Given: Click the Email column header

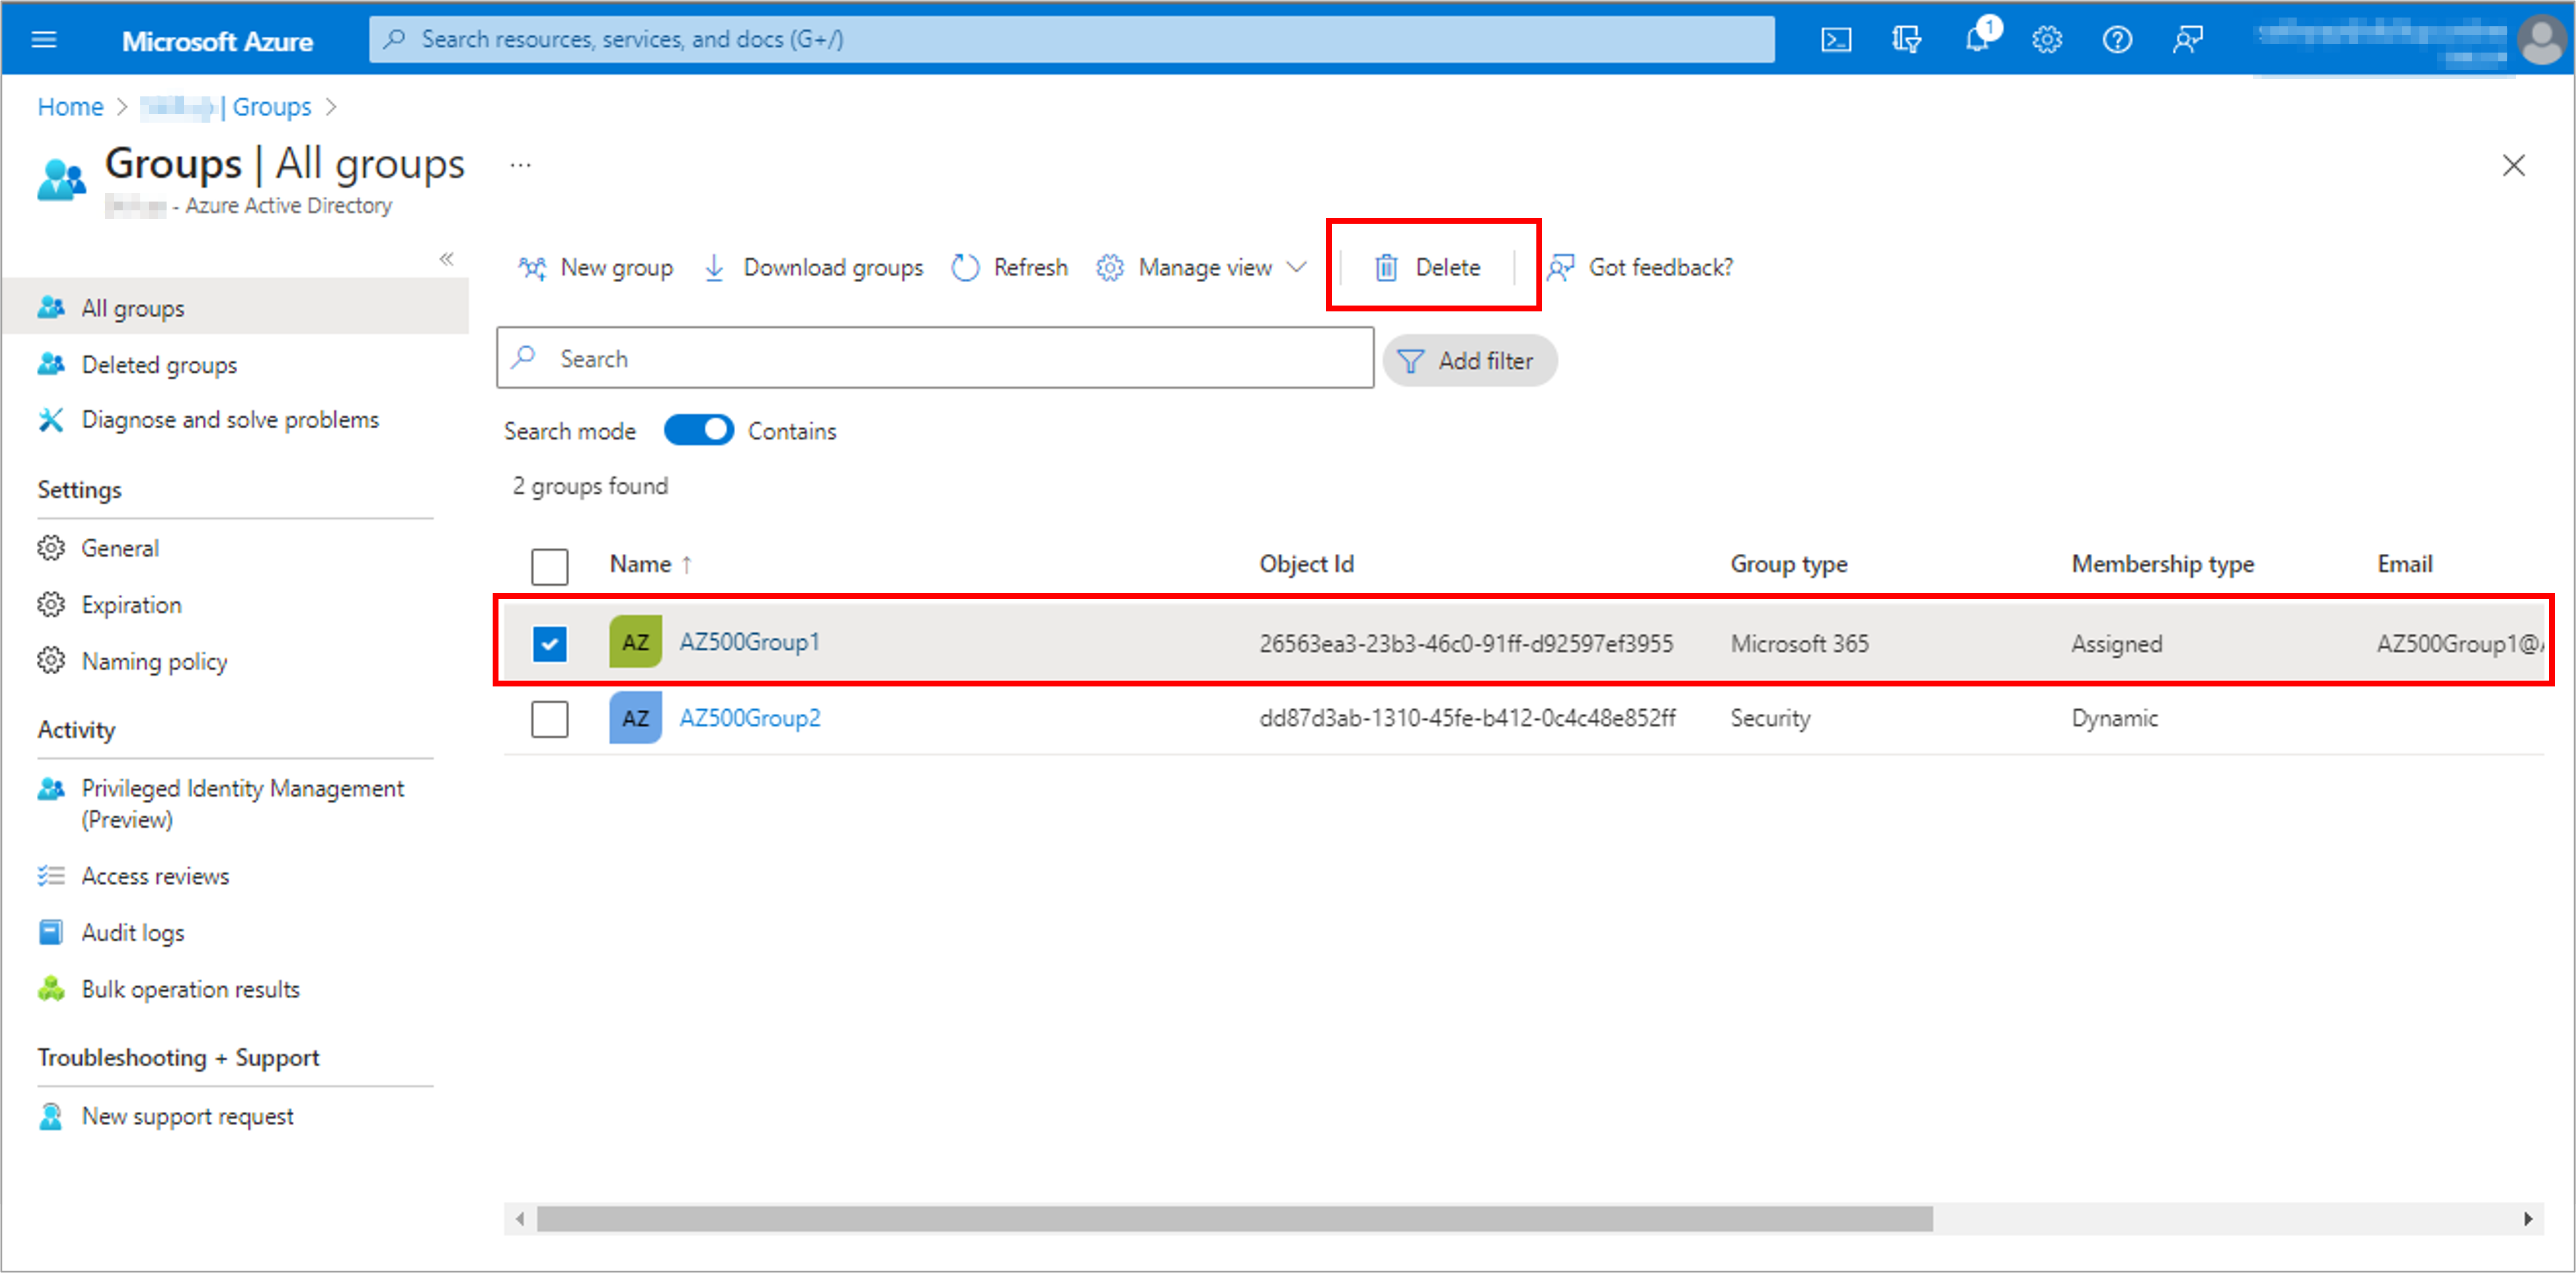Looking at the screenshot, I should coord(2404,564).
